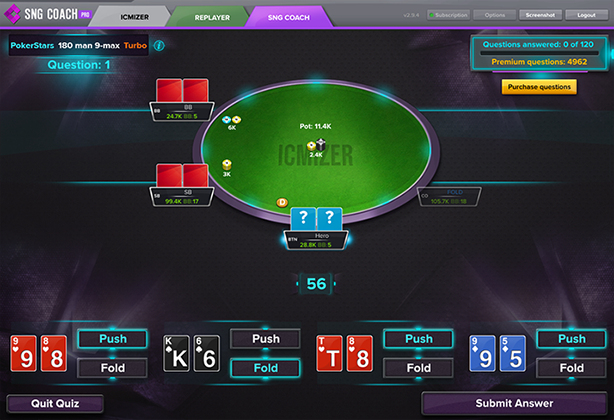Viewport: 614px width, 420px height.
Task: Click the dealer button chip on table
Action: click(x=282, y=202)
